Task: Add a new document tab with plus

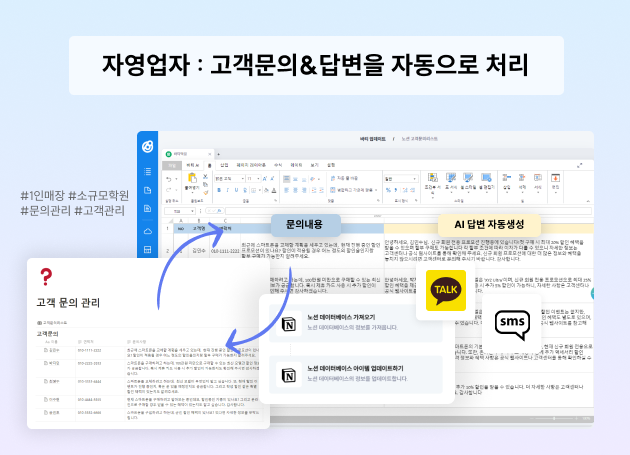Action: tap(219, 154)
